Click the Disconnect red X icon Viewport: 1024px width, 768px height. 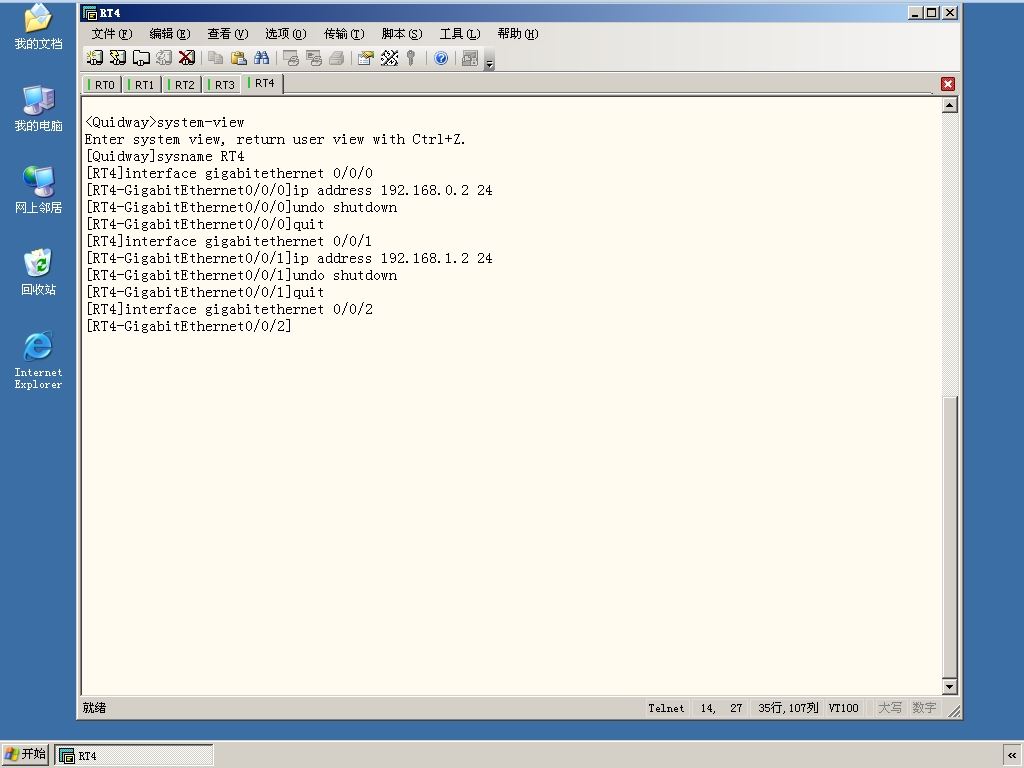187,58
